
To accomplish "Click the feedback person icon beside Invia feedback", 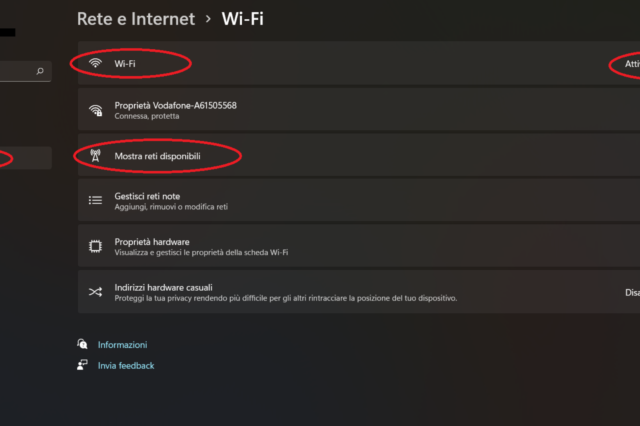I will [x=82, y=365].
